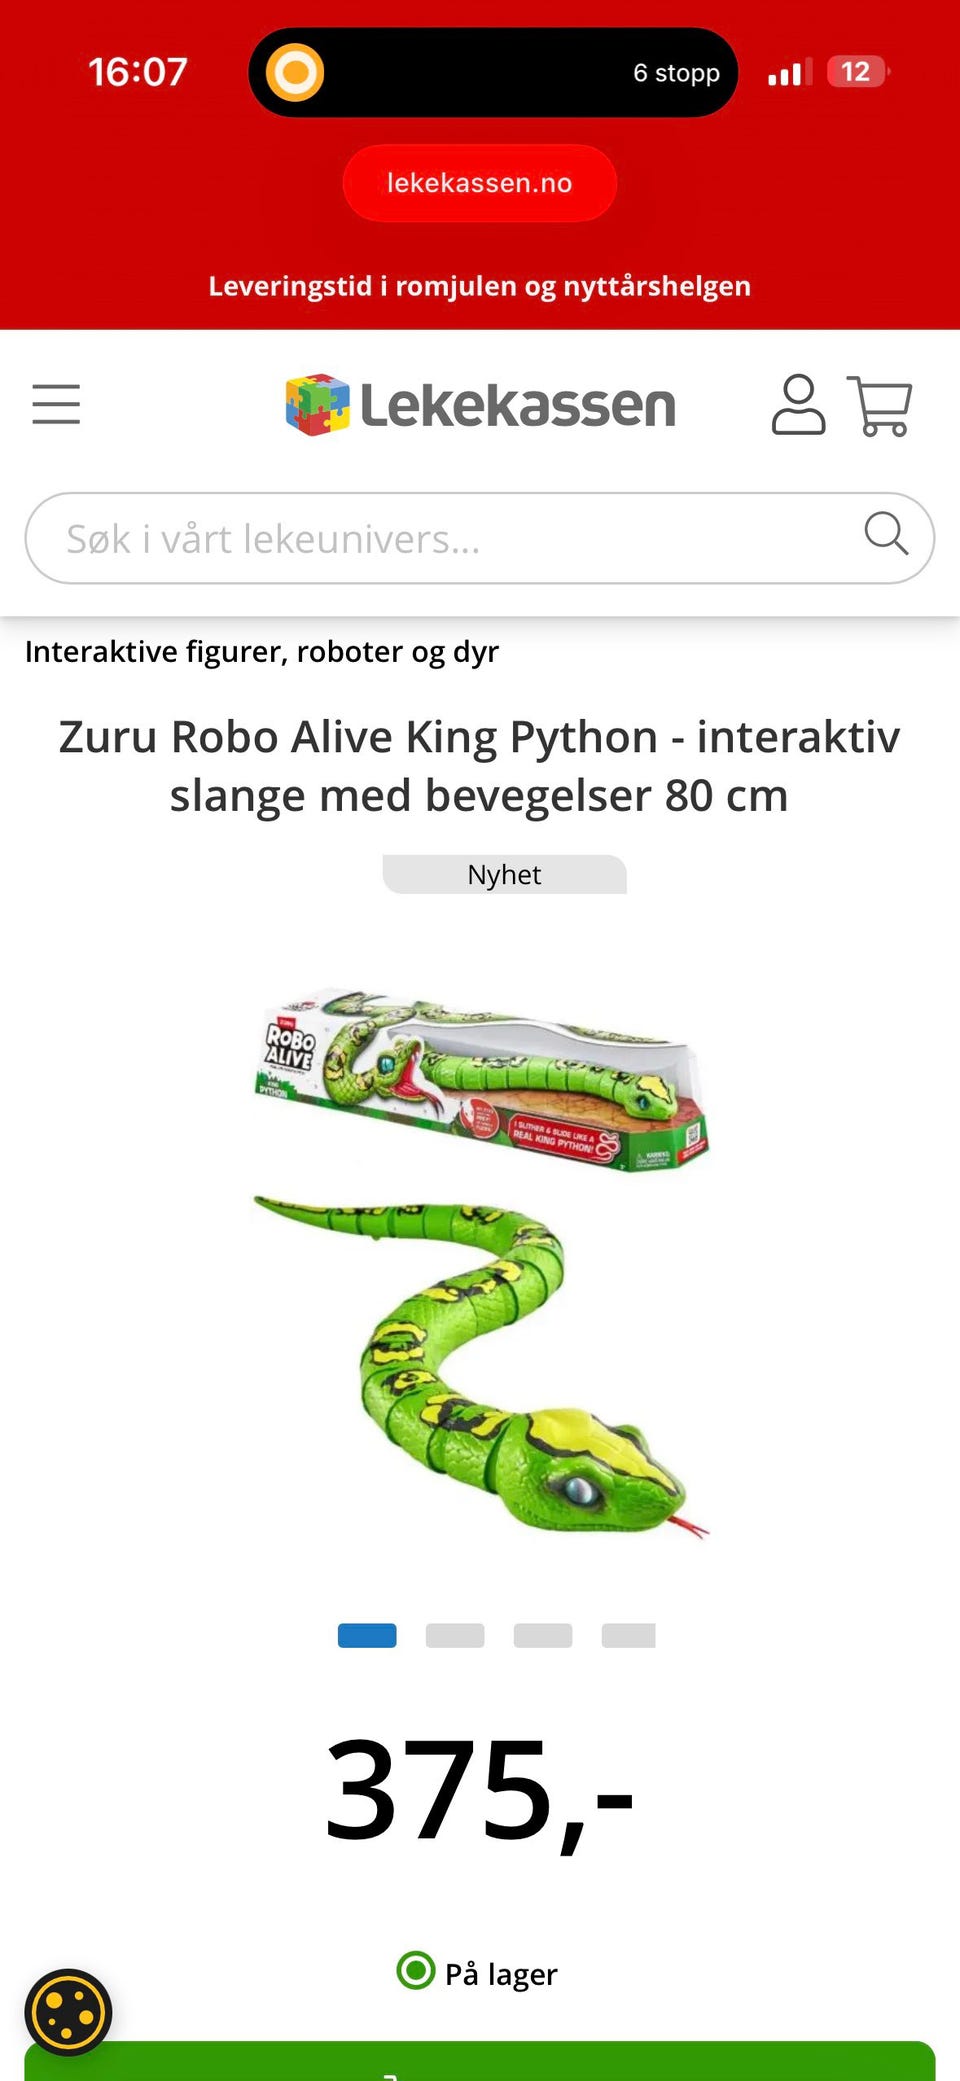Select the fourth image carousel indicator
The image size is (960, 2081).
click(629, 1636)
